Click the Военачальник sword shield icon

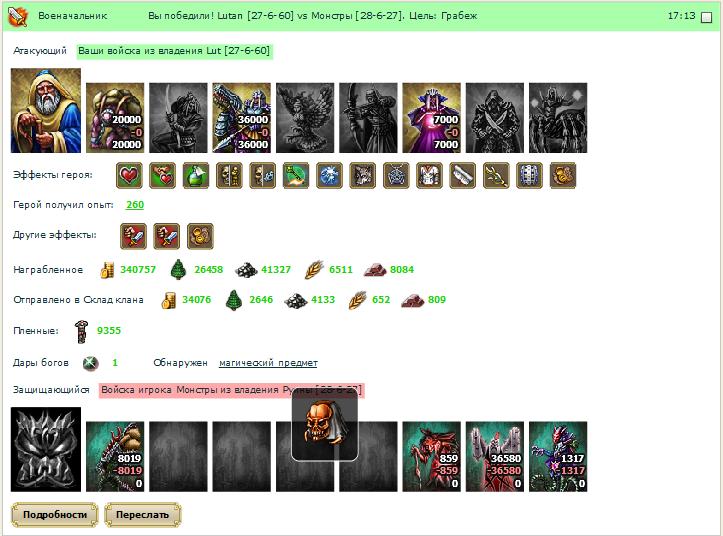[x=18, y=16]
